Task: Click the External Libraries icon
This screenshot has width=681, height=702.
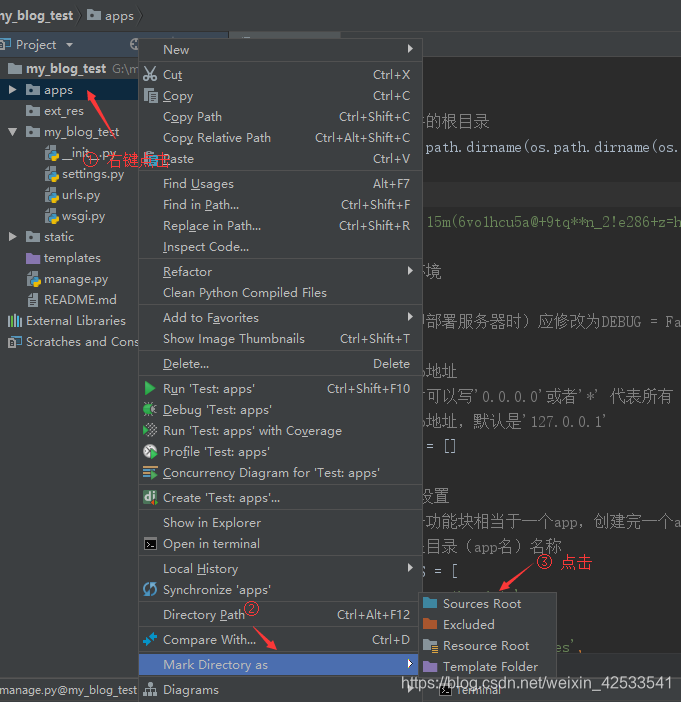Action: [x=15, y=321]
